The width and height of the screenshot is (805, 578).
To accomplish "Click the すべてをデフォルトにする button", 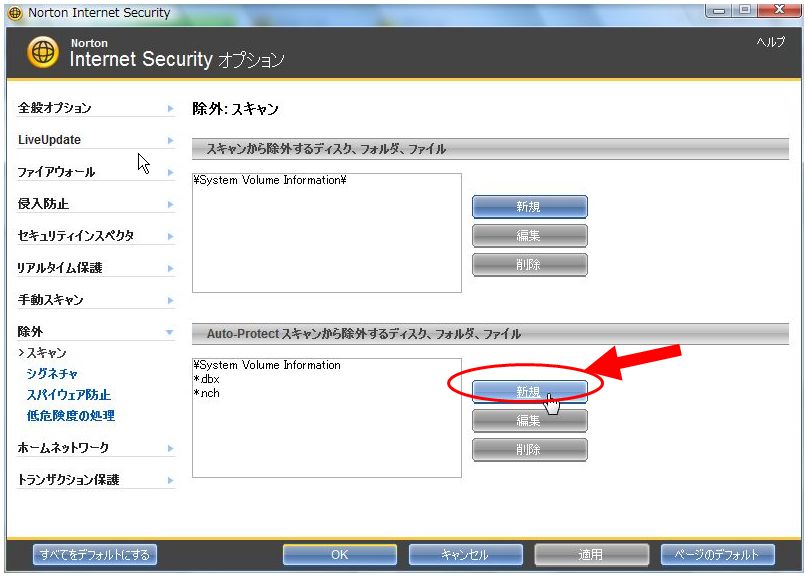I will [95, 554].
